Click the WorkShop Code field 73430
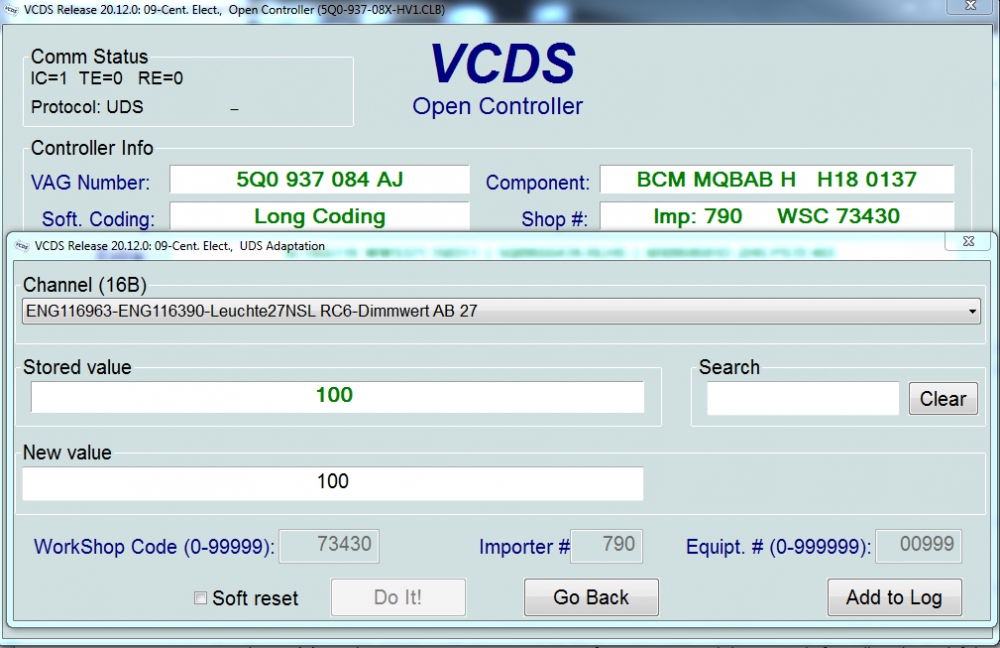 tap(329, 546)
